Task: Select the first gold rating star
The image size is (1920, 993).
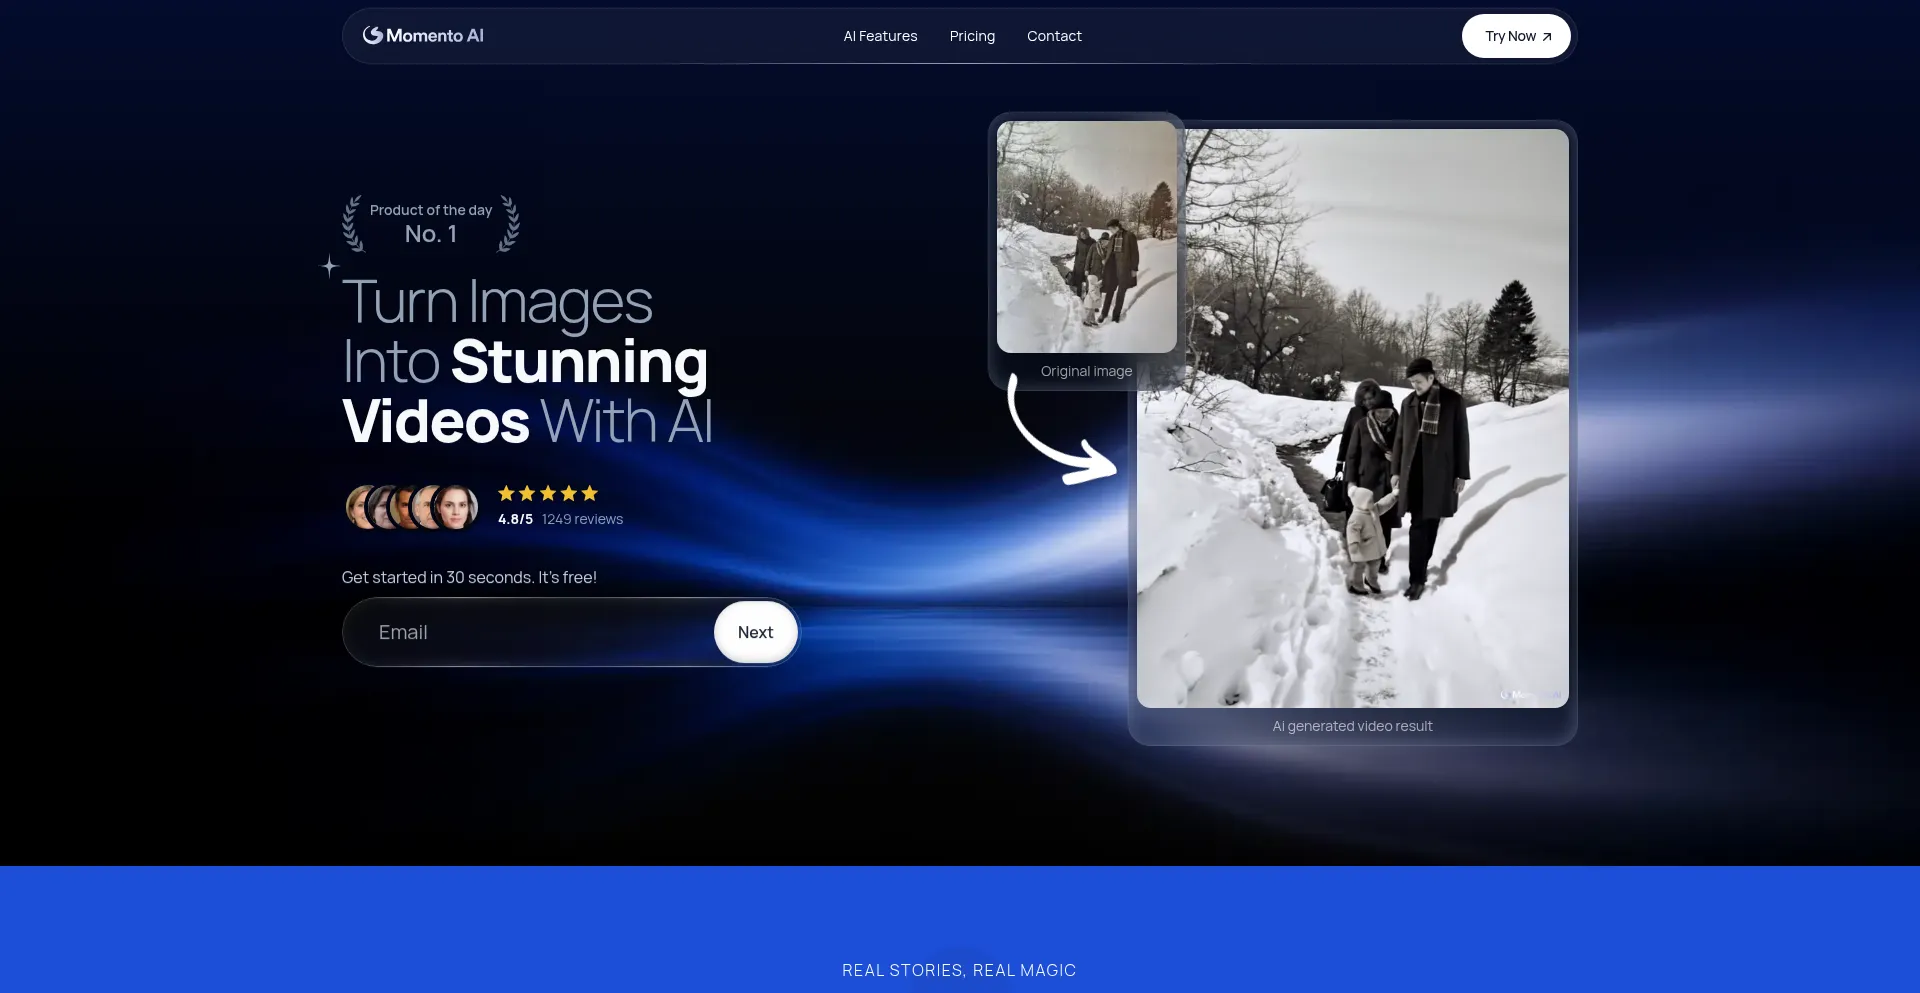Action: 506,493
